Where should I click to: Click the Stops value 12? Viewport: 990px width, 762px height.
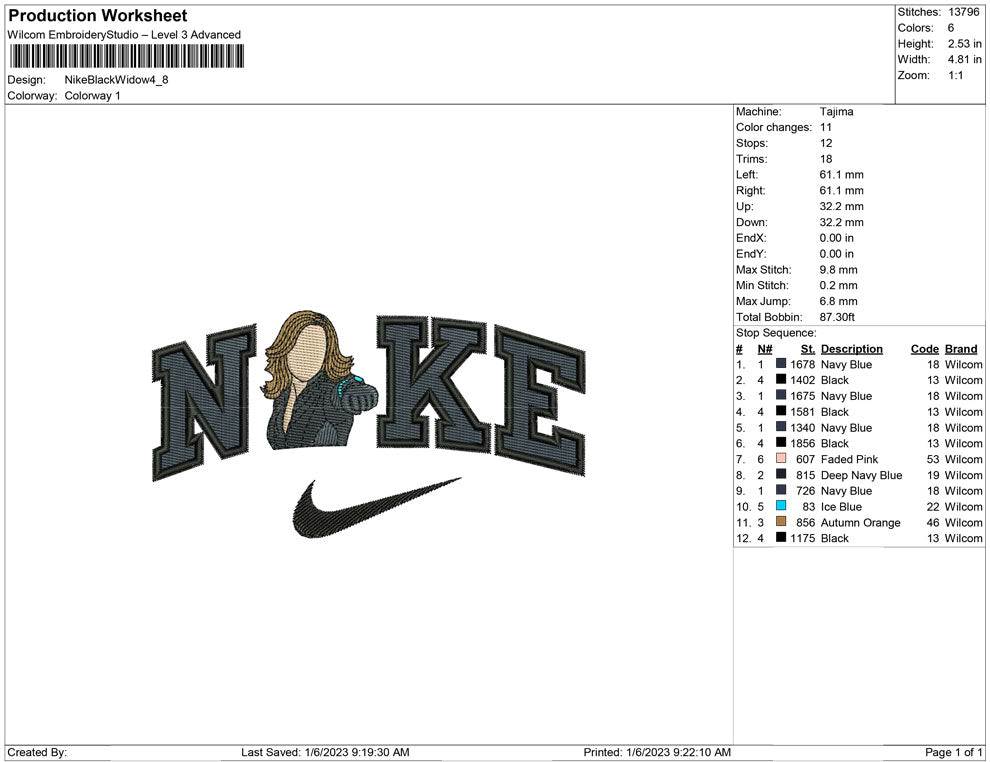tap(826, 143)
